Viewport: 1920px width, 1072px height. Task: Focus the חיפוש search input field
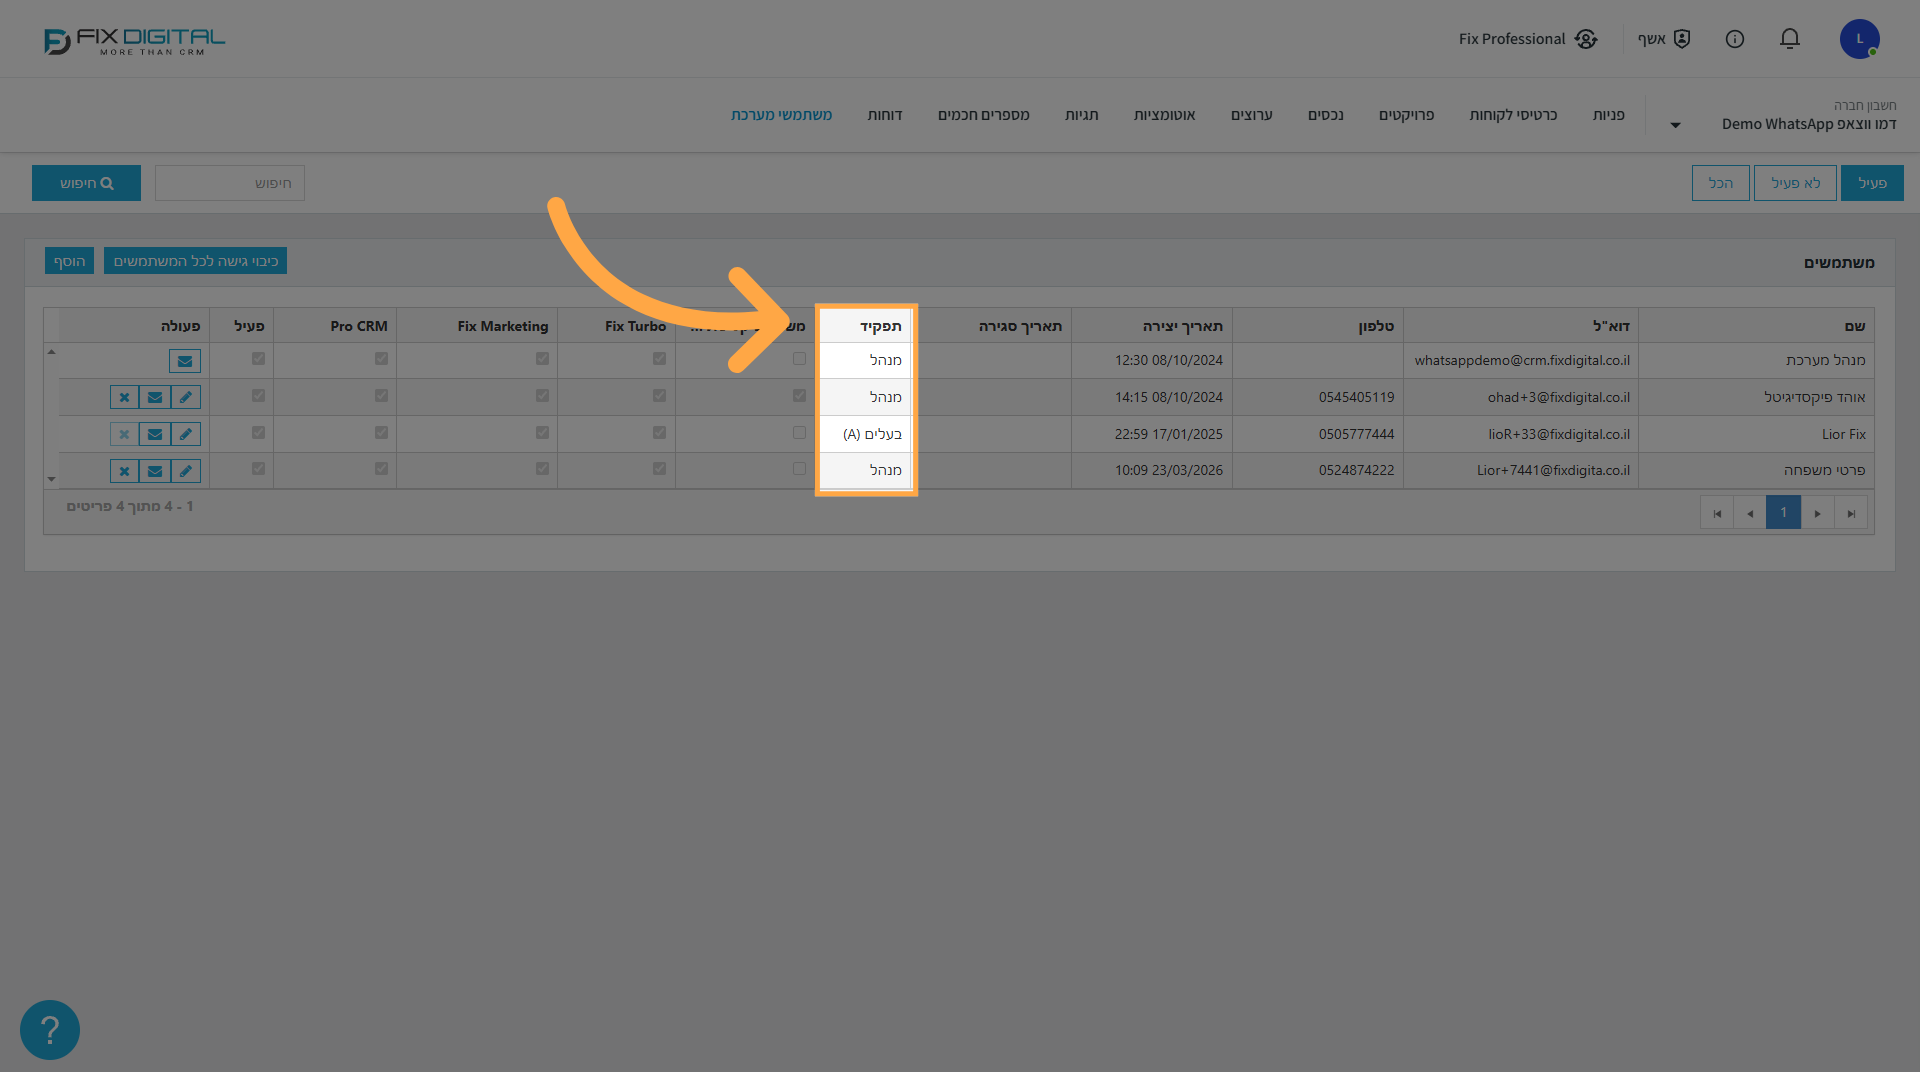click(230, 183)
